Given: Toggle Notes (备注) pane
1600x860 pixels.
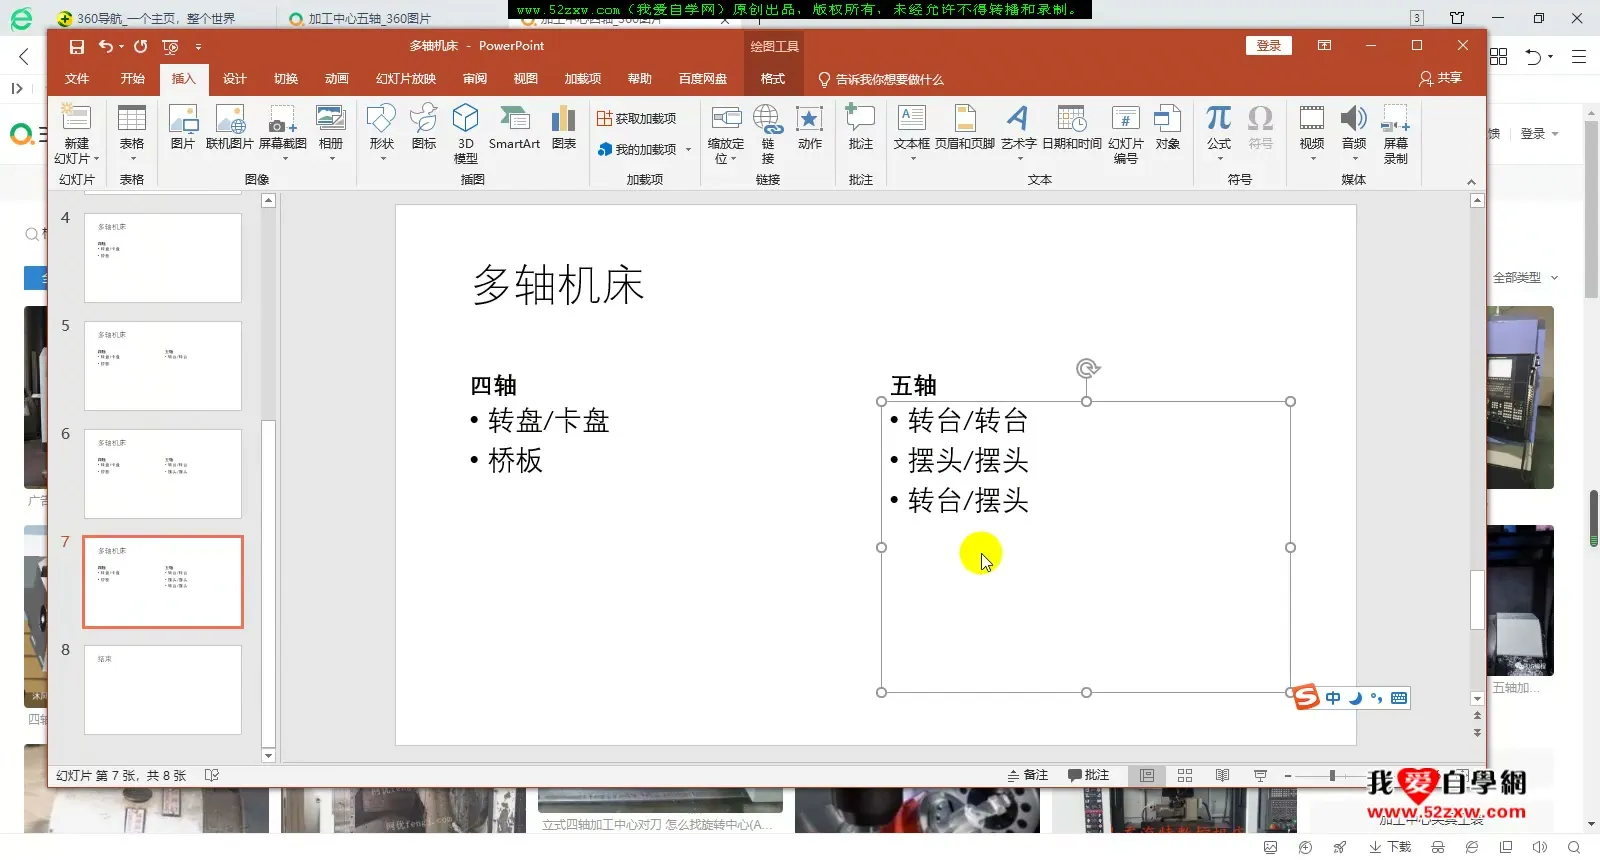Looking at the screenshot, I should 1028,775.
